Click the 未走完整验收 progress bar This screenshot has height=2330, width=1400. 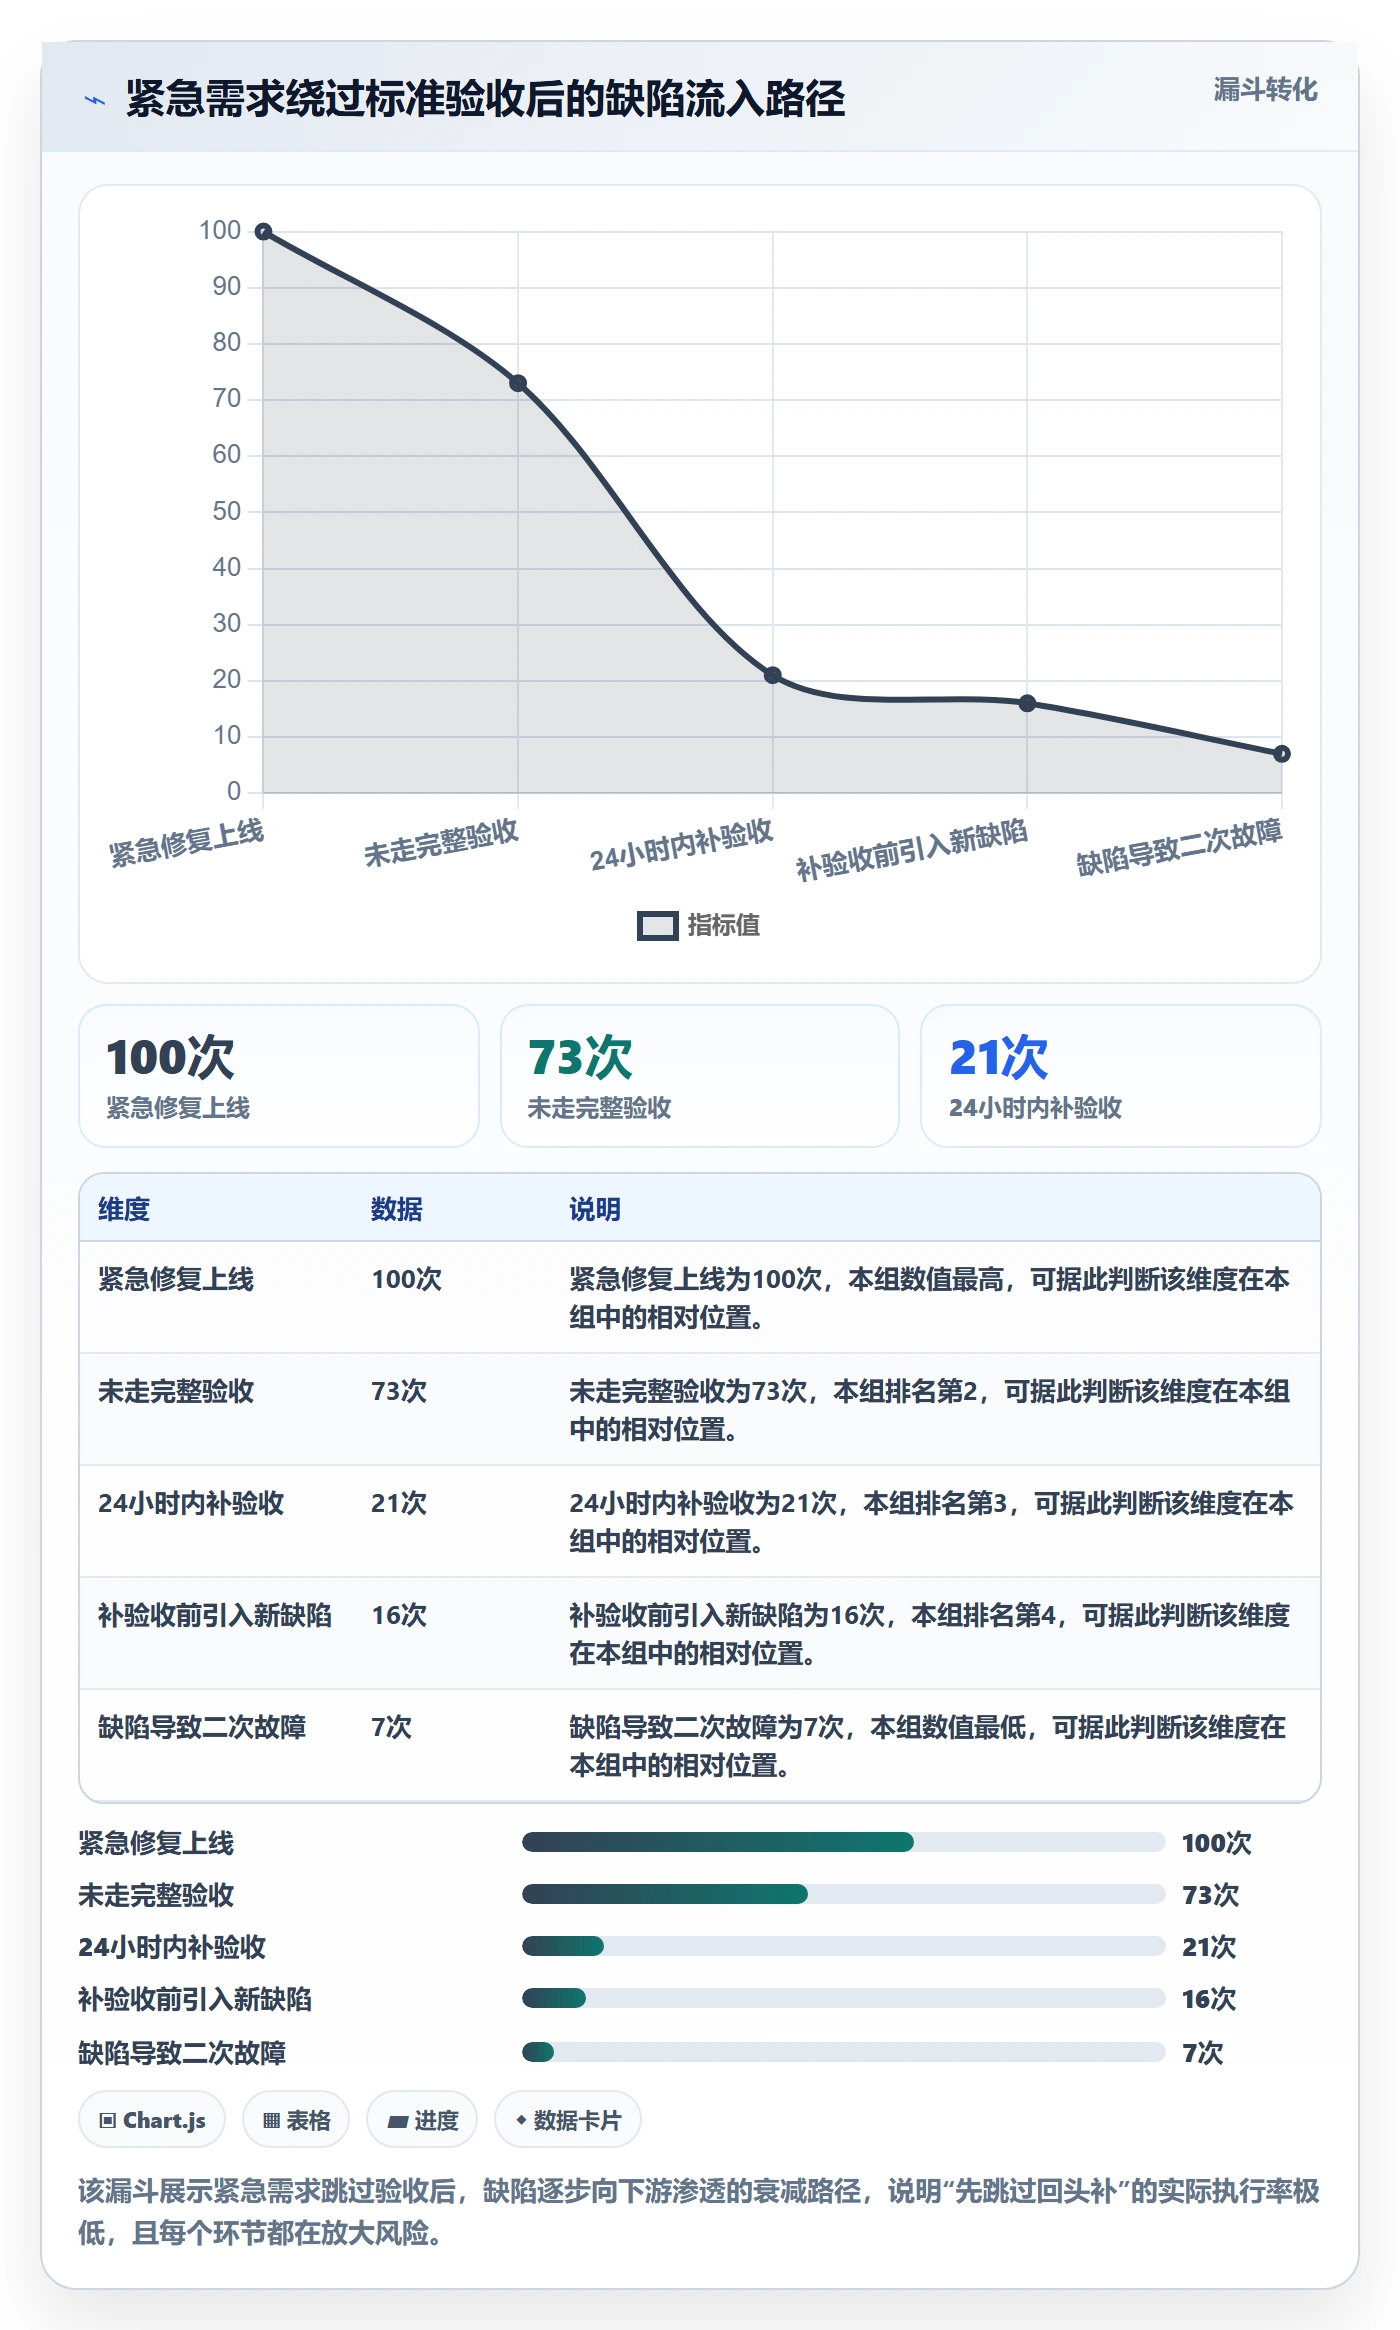tap(844, 1894)
